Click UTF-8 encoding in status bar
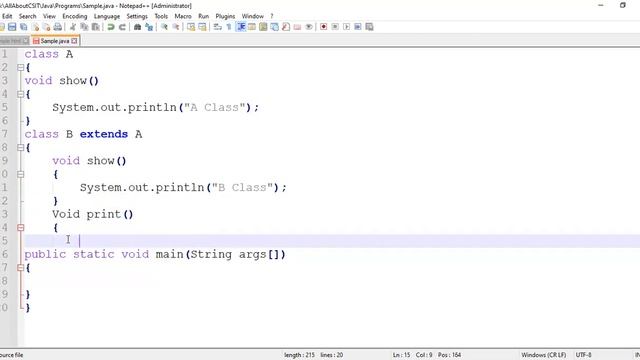This screenshot has width=640, height=360. (583, 355)
